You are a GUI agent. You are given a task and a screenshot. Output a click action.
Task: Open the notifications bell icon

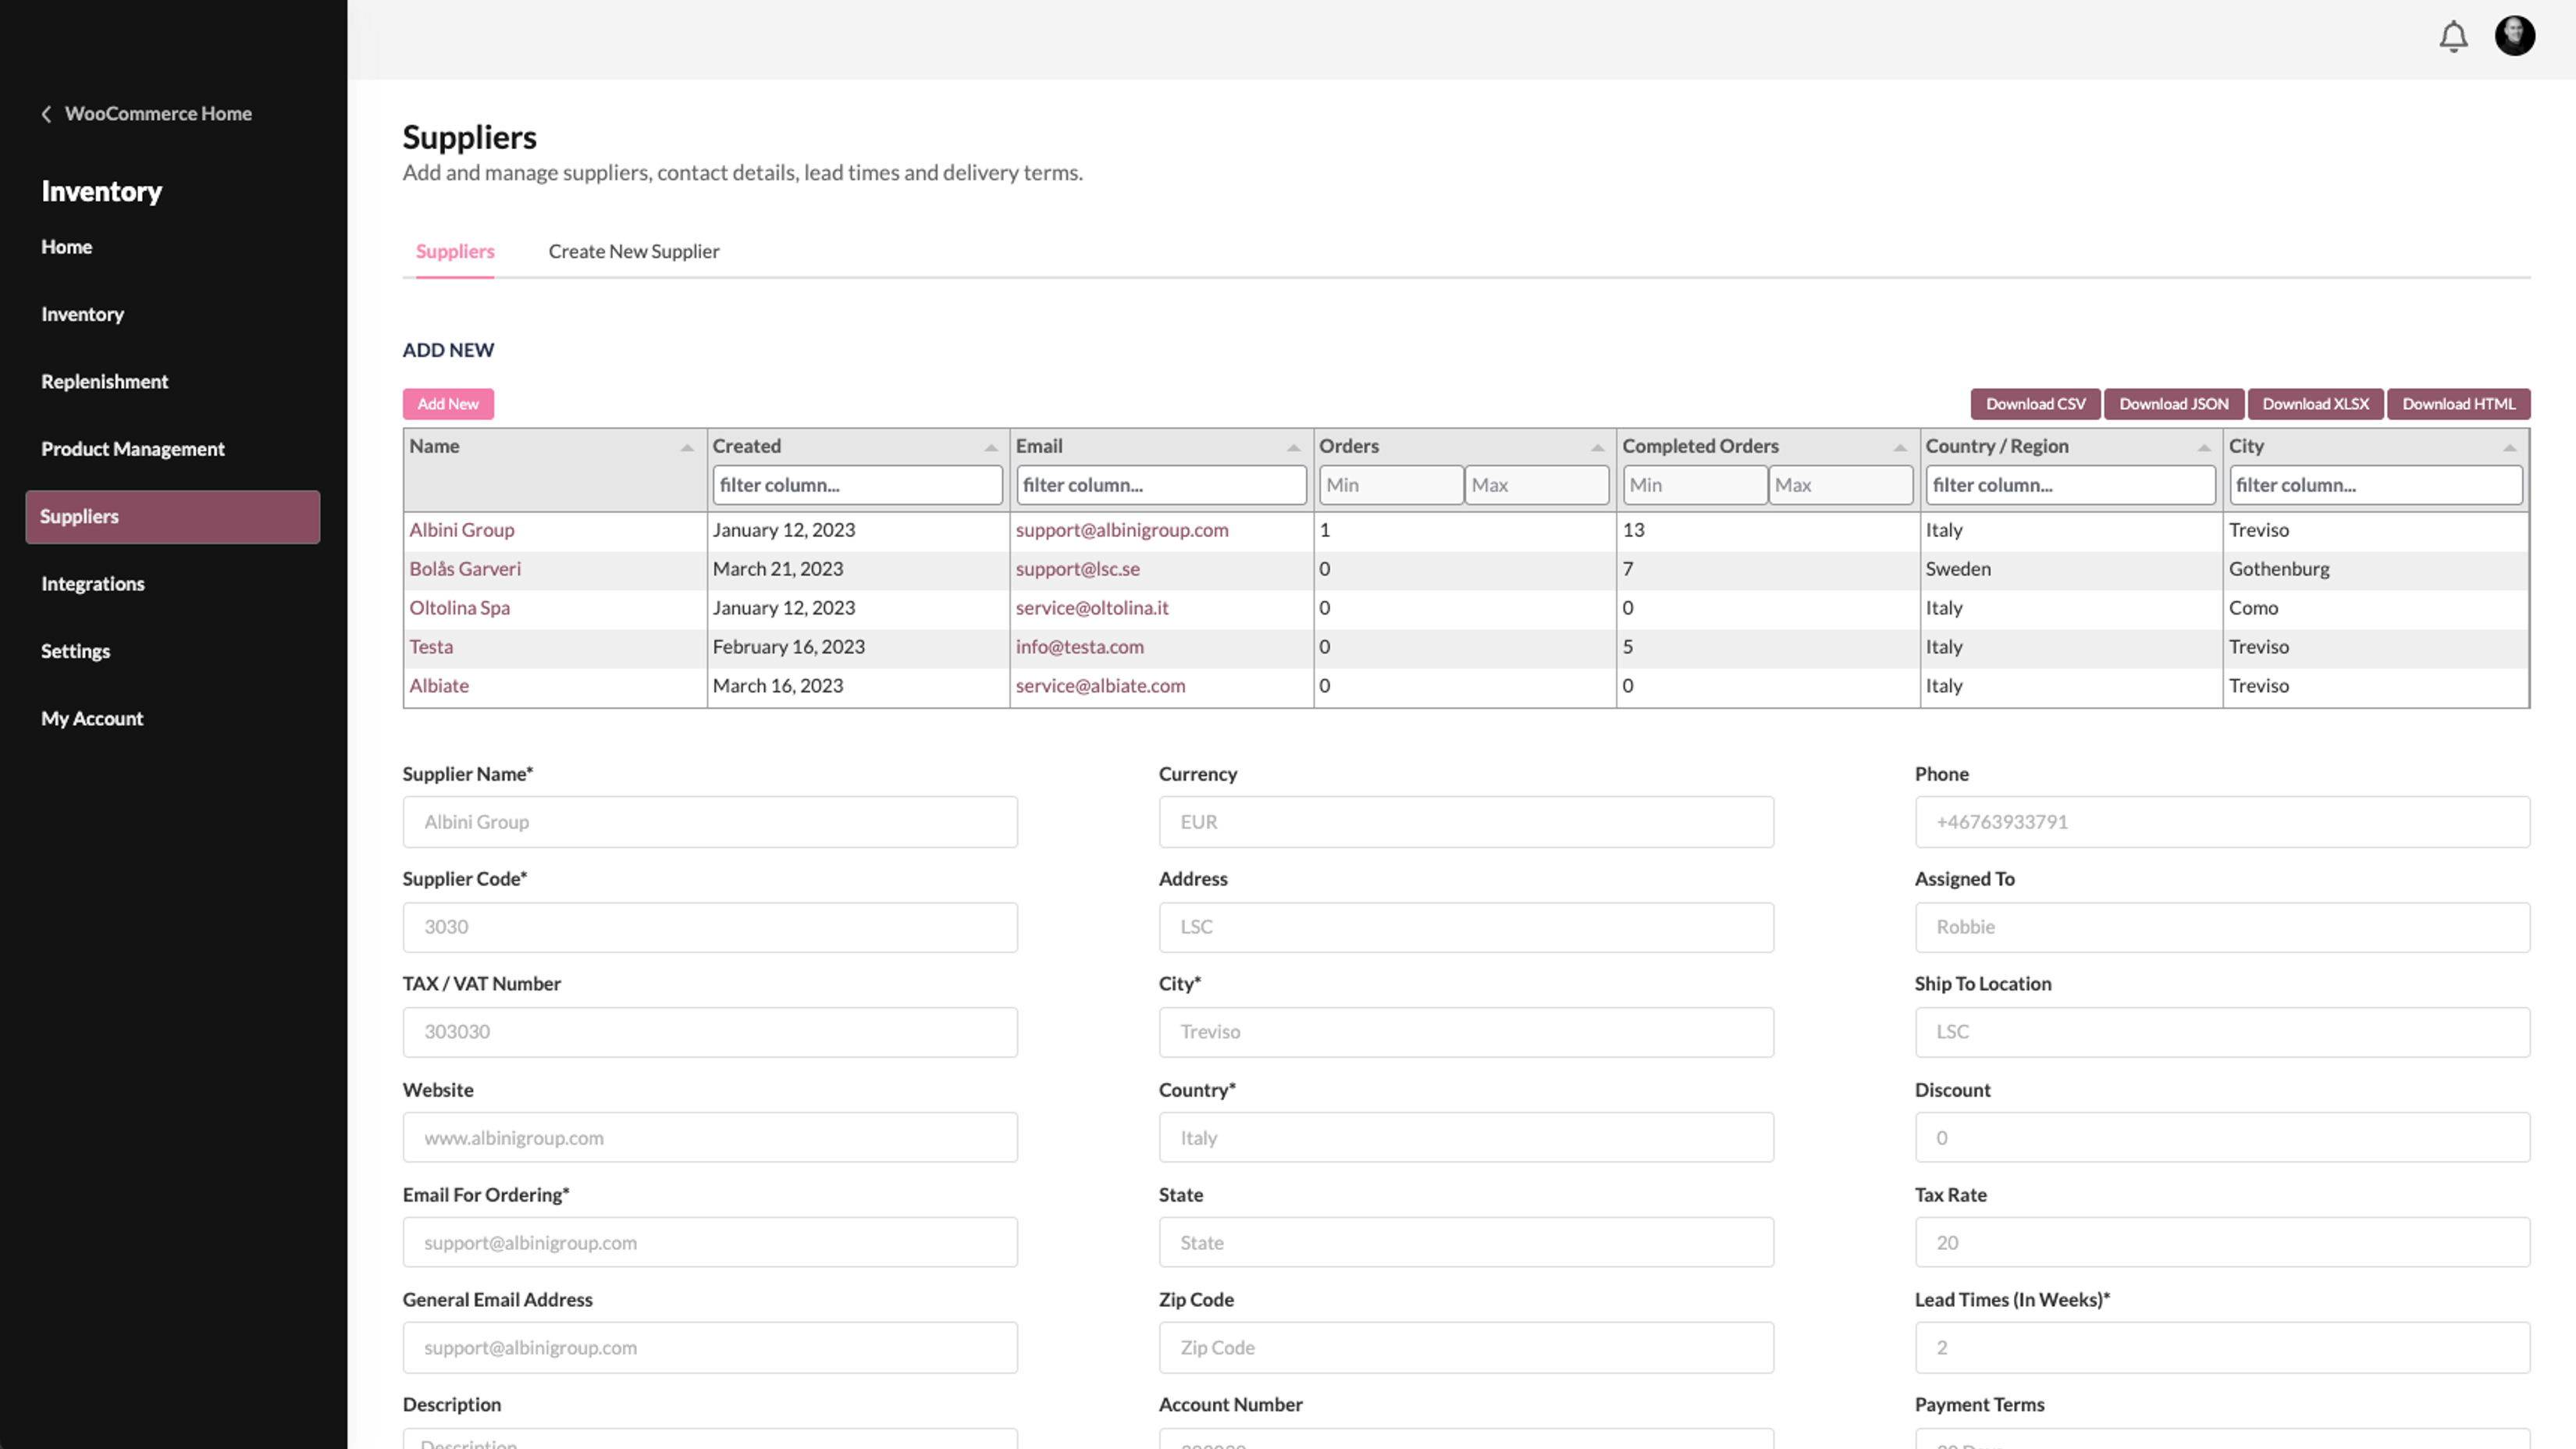click(x=2454, y=36)
